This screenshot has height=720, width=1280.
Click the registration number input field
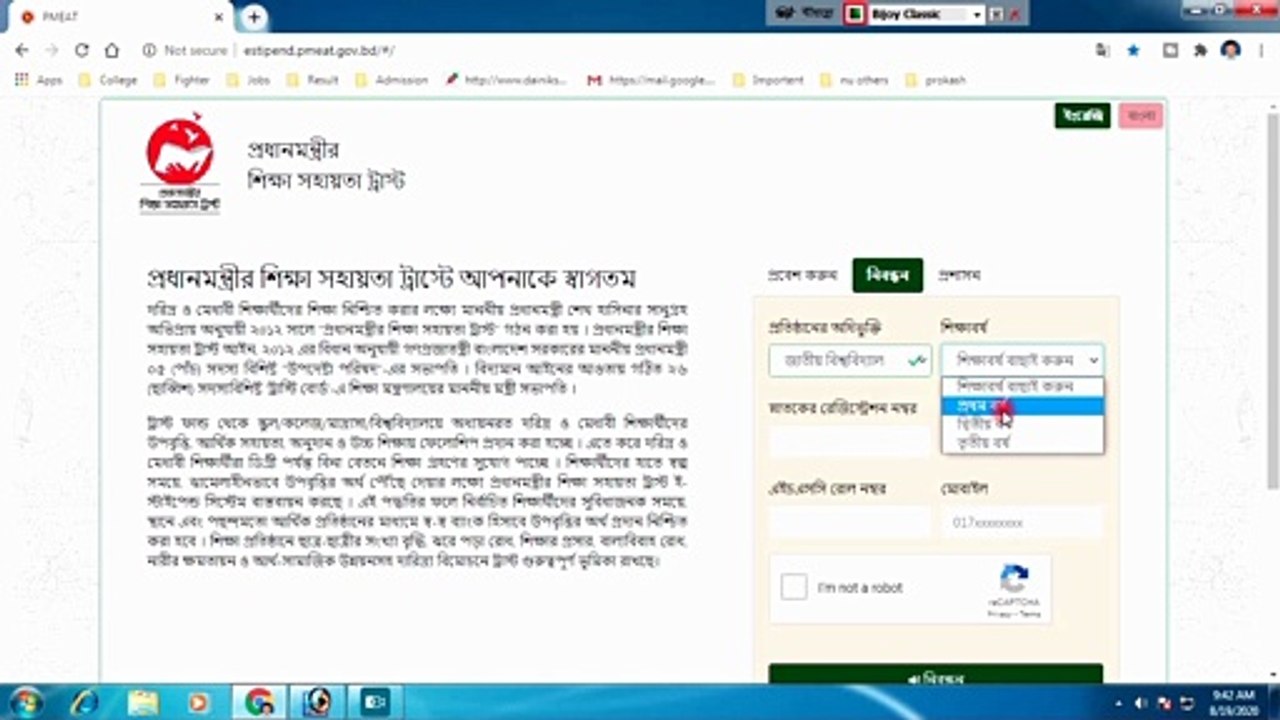849,441
